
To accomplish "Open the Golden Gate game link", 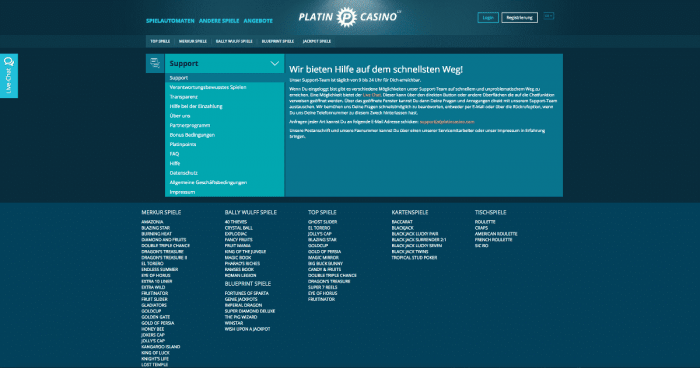I will [155, 317].
